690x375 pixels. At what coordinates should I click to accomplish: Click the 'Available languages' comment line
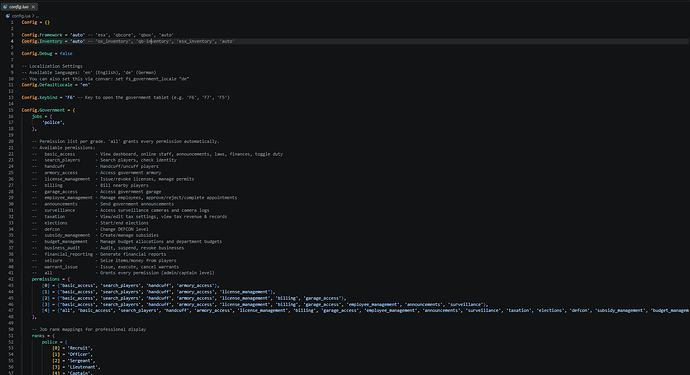click(89, 73)
